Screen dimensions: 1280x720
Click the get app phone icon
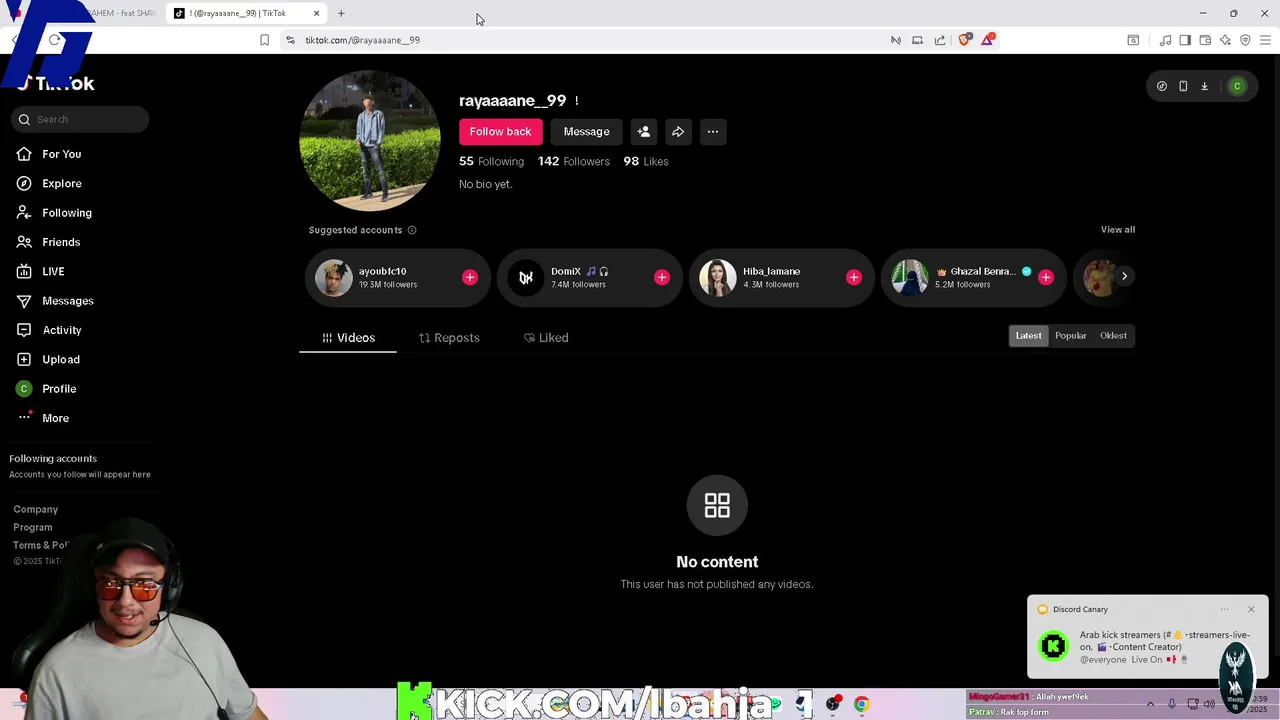click(x=1183, y=86)
